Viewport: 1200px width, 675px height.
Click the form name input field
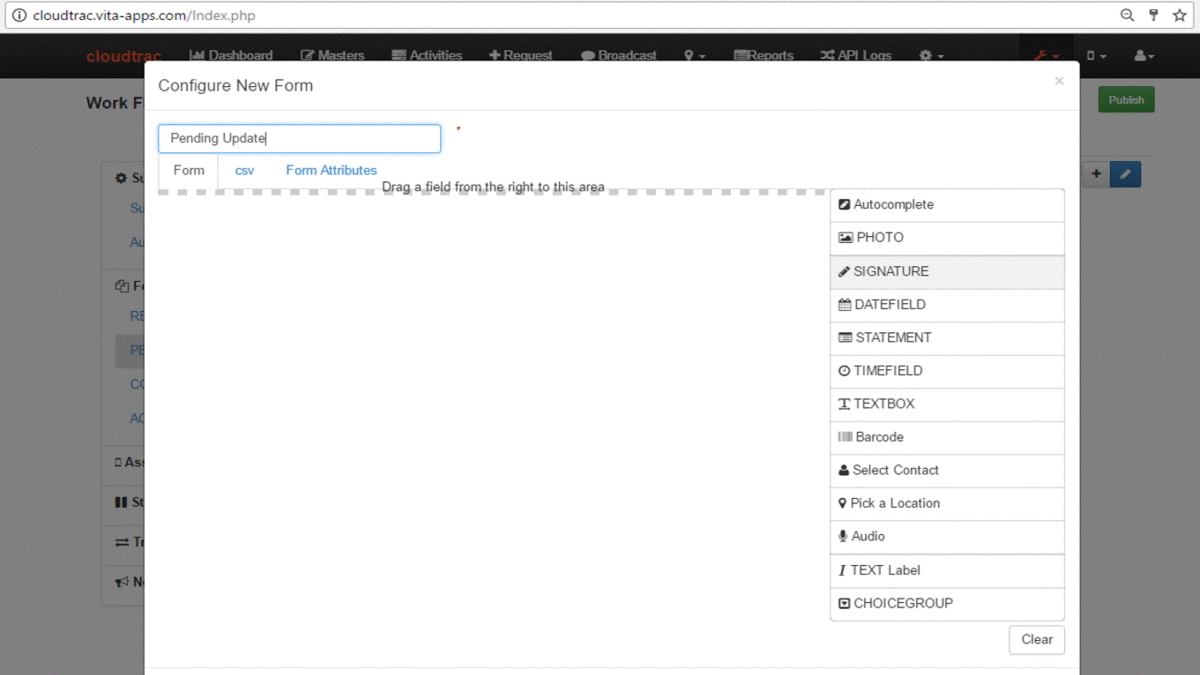click(x=299, y=138)
